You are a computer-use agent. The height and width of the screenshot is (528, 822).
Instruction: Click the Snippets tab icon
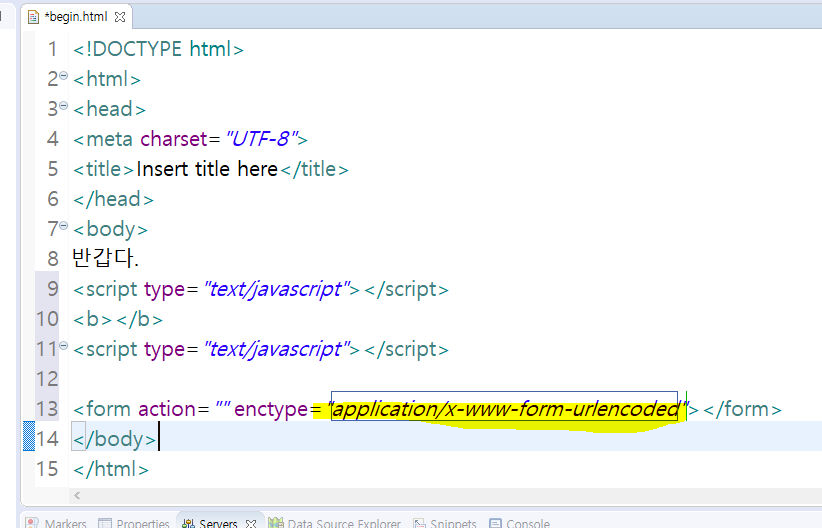pyautogui.click(x=419, y=523)
